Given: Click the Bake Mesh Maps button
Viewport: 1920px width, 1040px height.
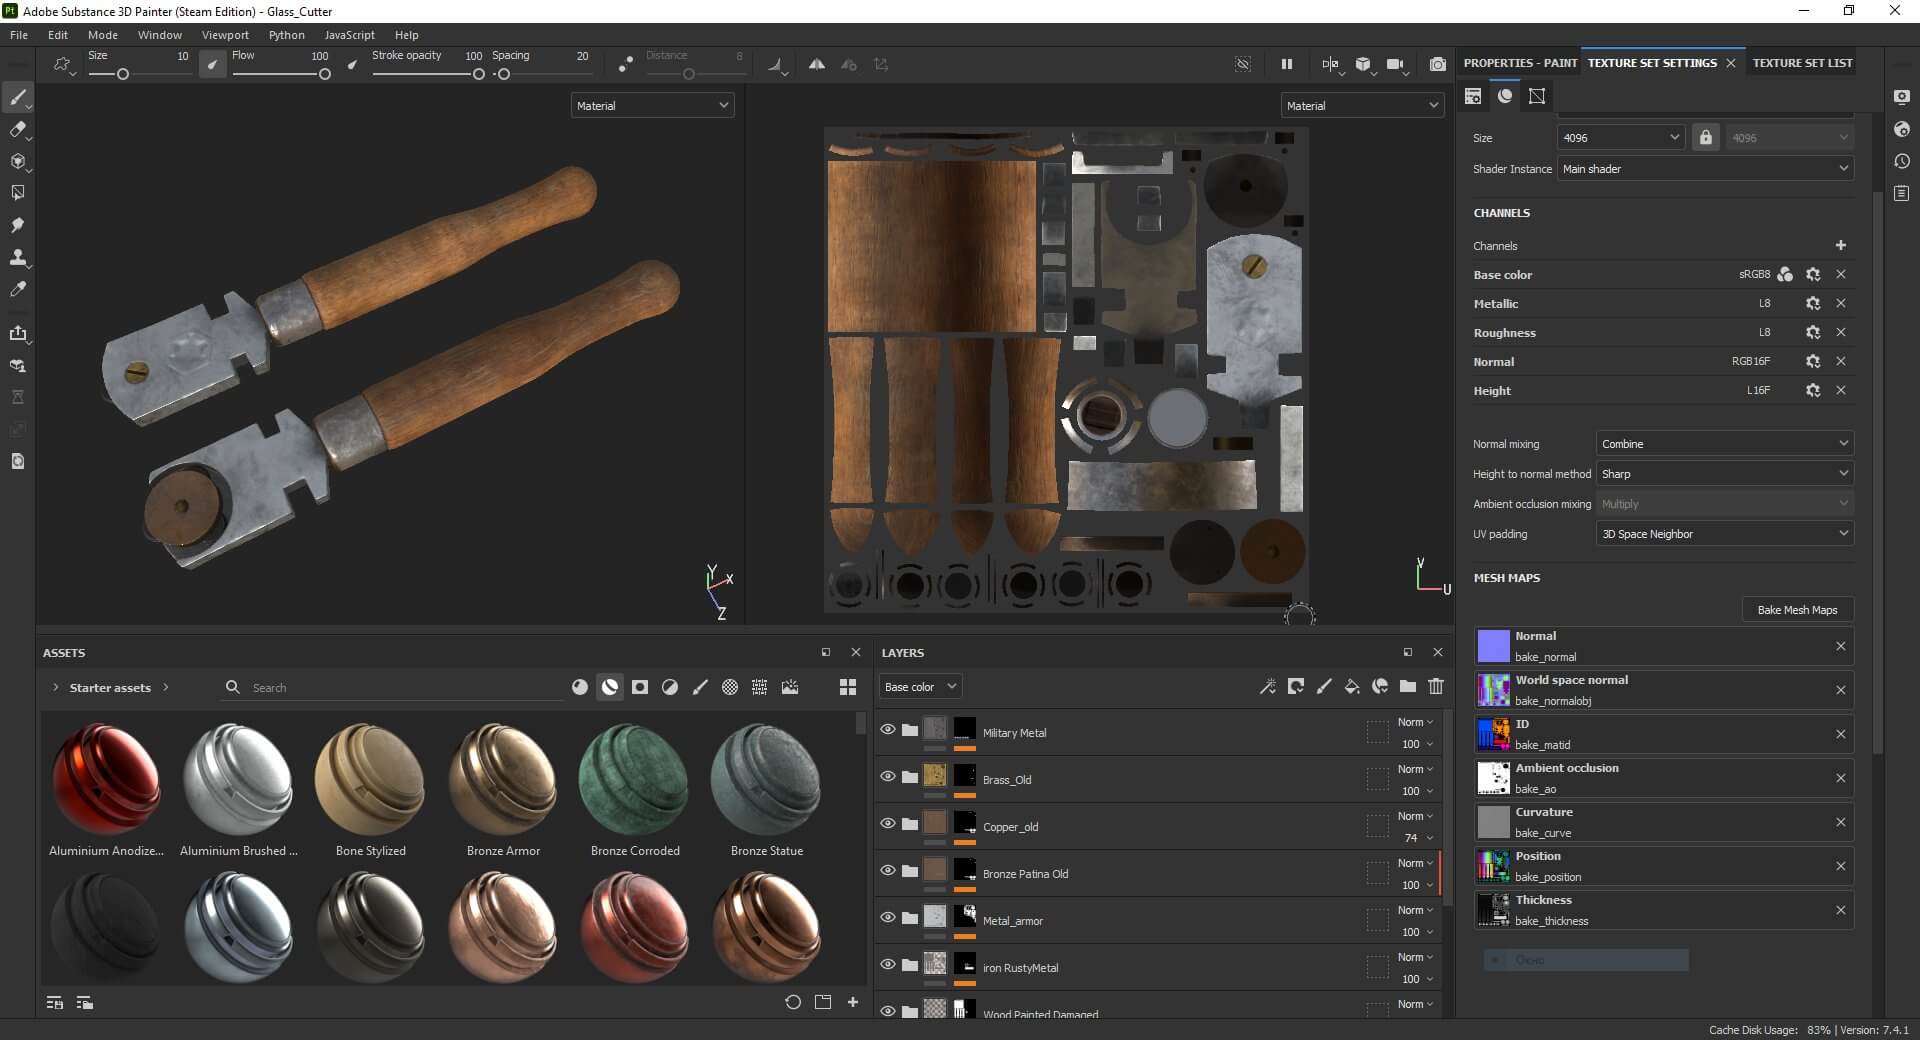Looking at the screenshot, I should [1797, 610].
